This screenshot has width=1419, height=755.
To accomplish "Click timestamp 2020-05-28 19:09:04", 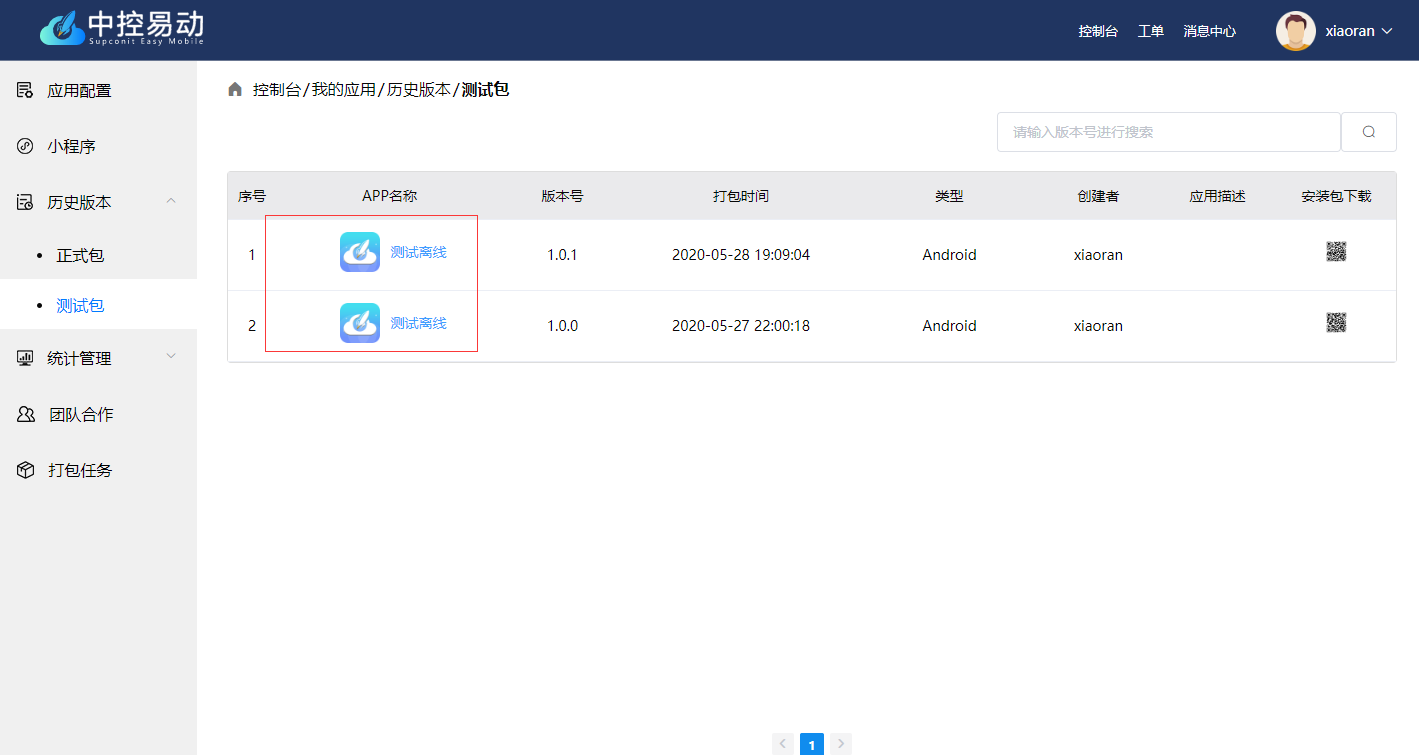I will tap(741, 255).
